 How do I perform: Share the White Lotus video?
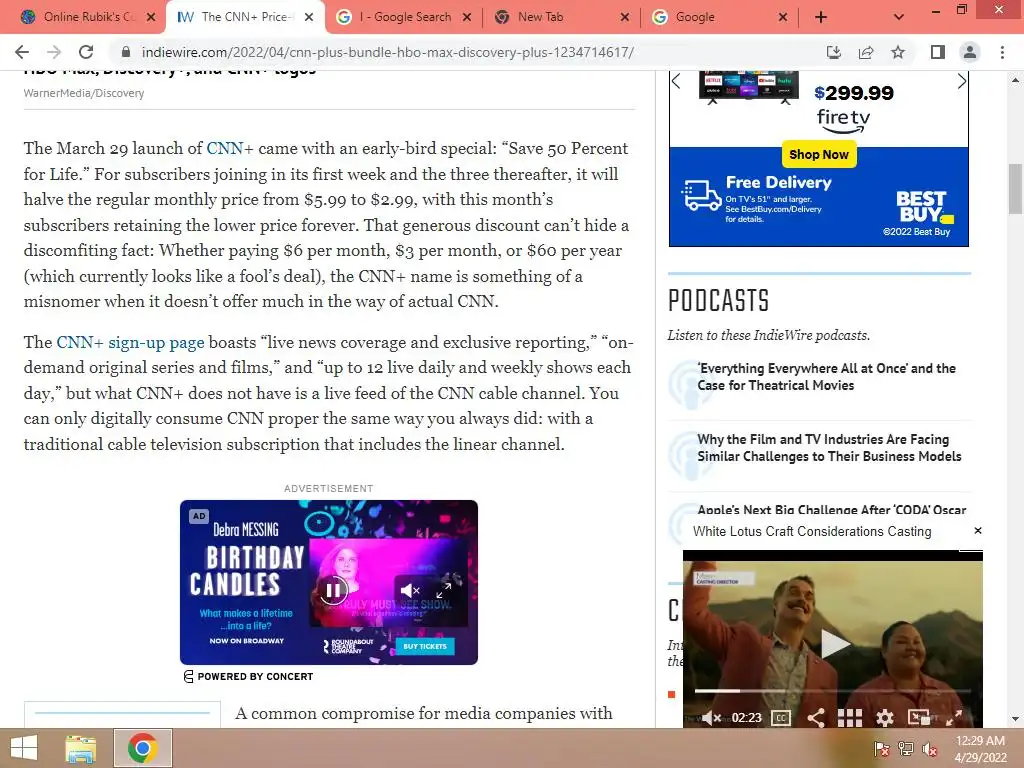pyautogui.click(x=816, y=718)
